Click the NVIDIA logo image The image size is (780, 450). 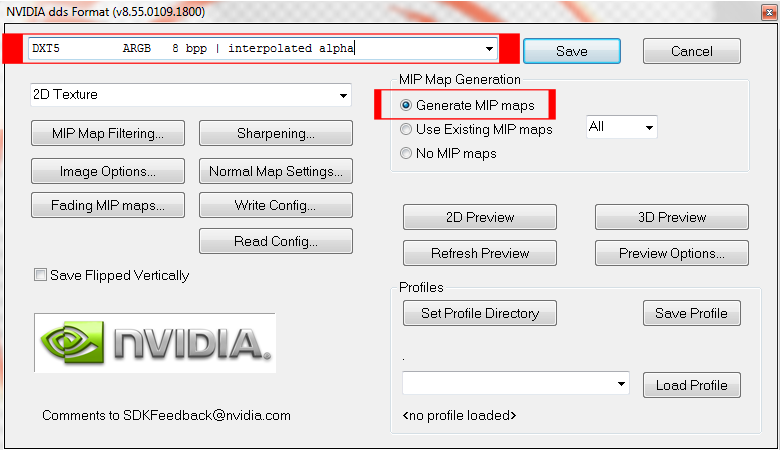coord(155,343)
